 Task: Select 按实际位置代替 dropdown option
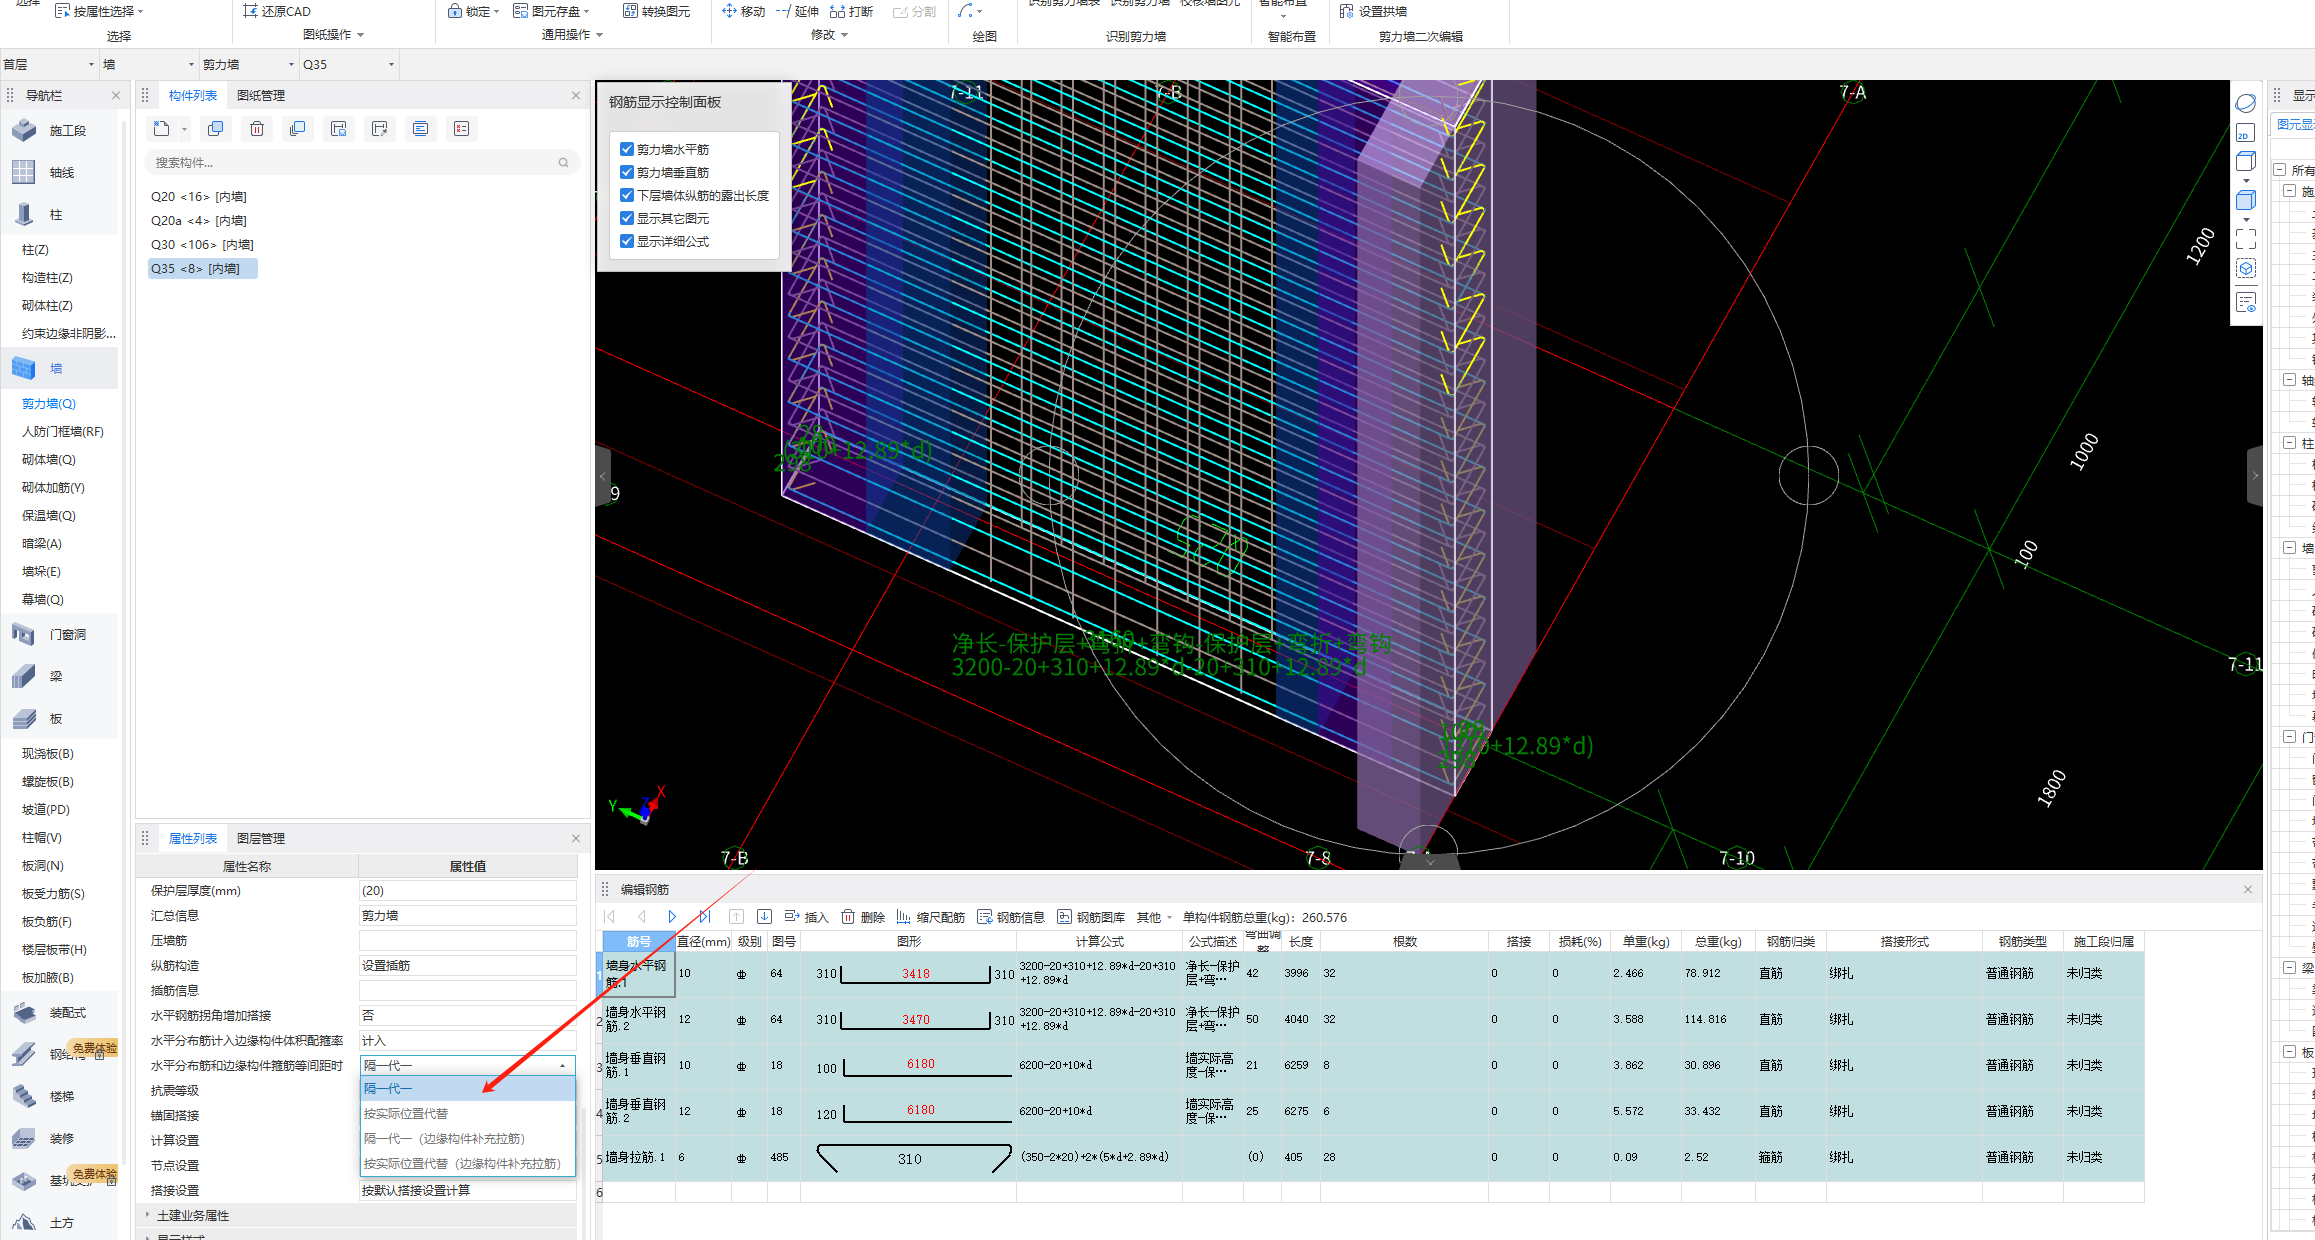(467, 1113)
